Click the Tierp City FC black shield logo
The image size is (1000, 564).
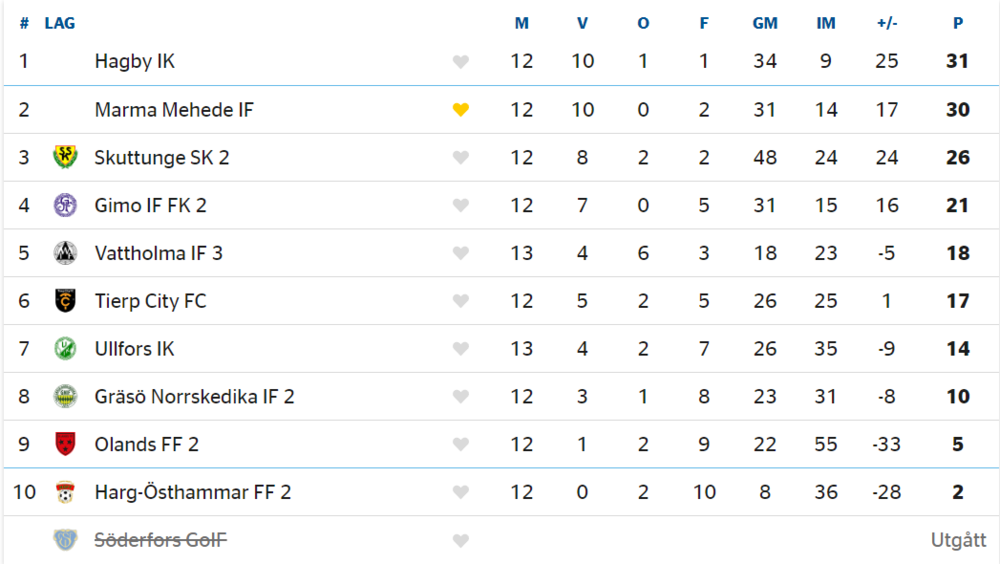point(65,301)
